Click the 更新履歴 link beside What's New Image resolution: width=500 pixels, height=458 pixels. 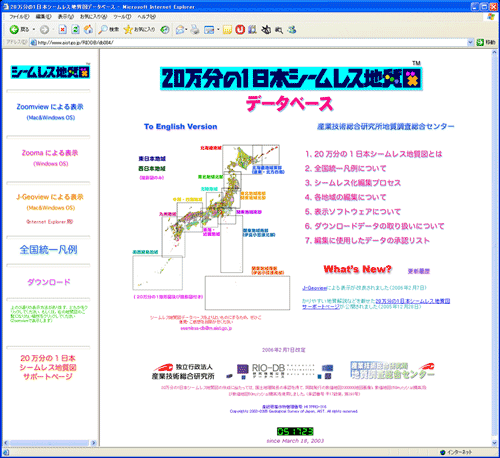coord(419,271)
